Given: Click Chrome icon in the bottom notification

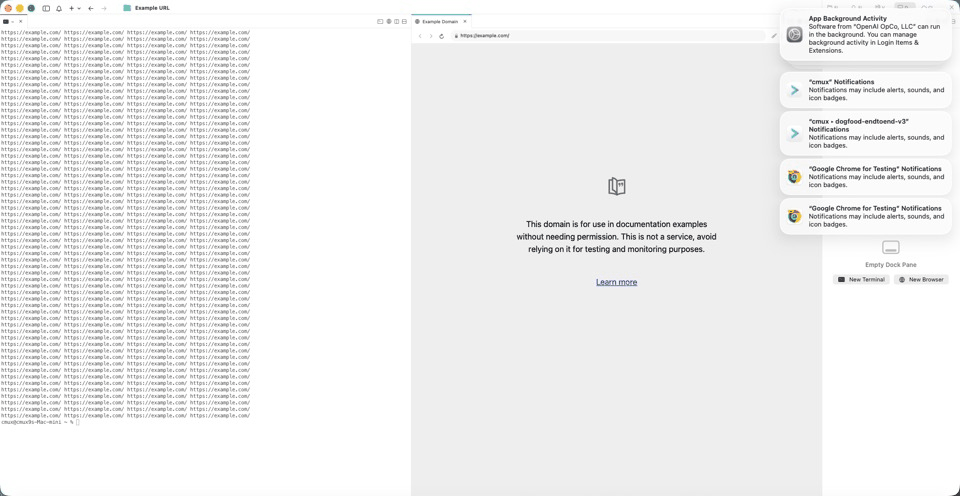Looking at the screenshot, I should click(x=795, y=216).
